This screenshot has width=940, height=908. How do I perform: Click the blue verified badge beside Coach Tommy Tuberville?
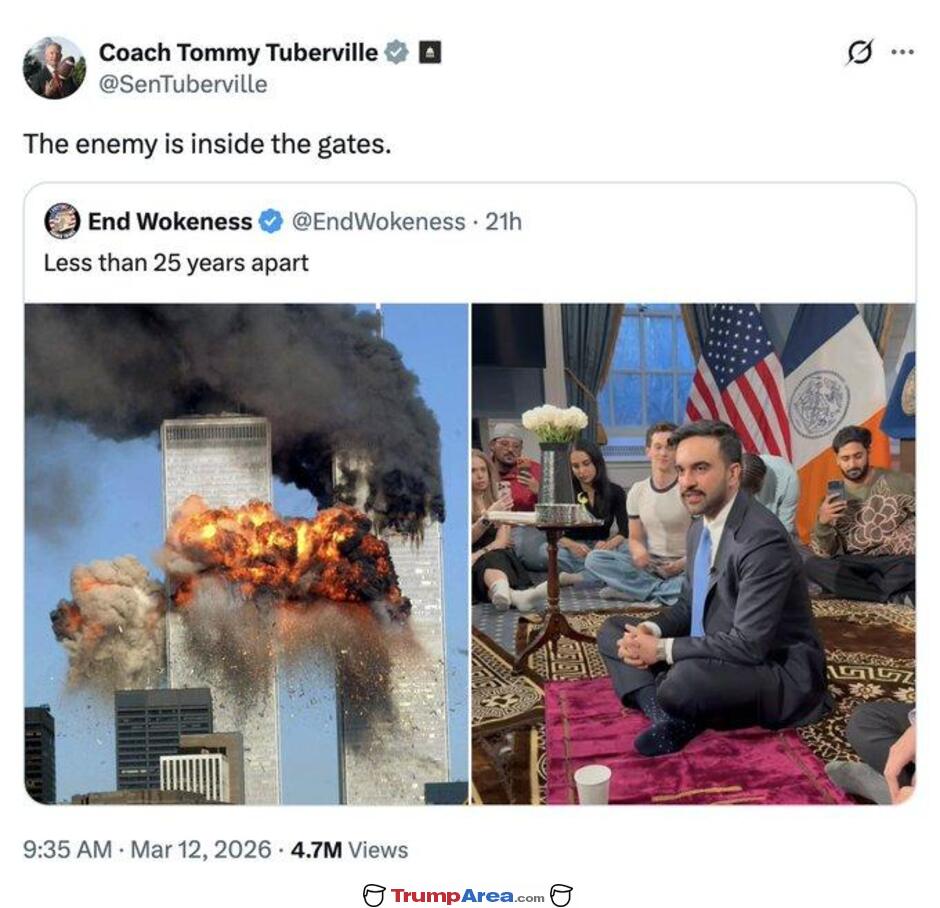(x=397, y=52)
